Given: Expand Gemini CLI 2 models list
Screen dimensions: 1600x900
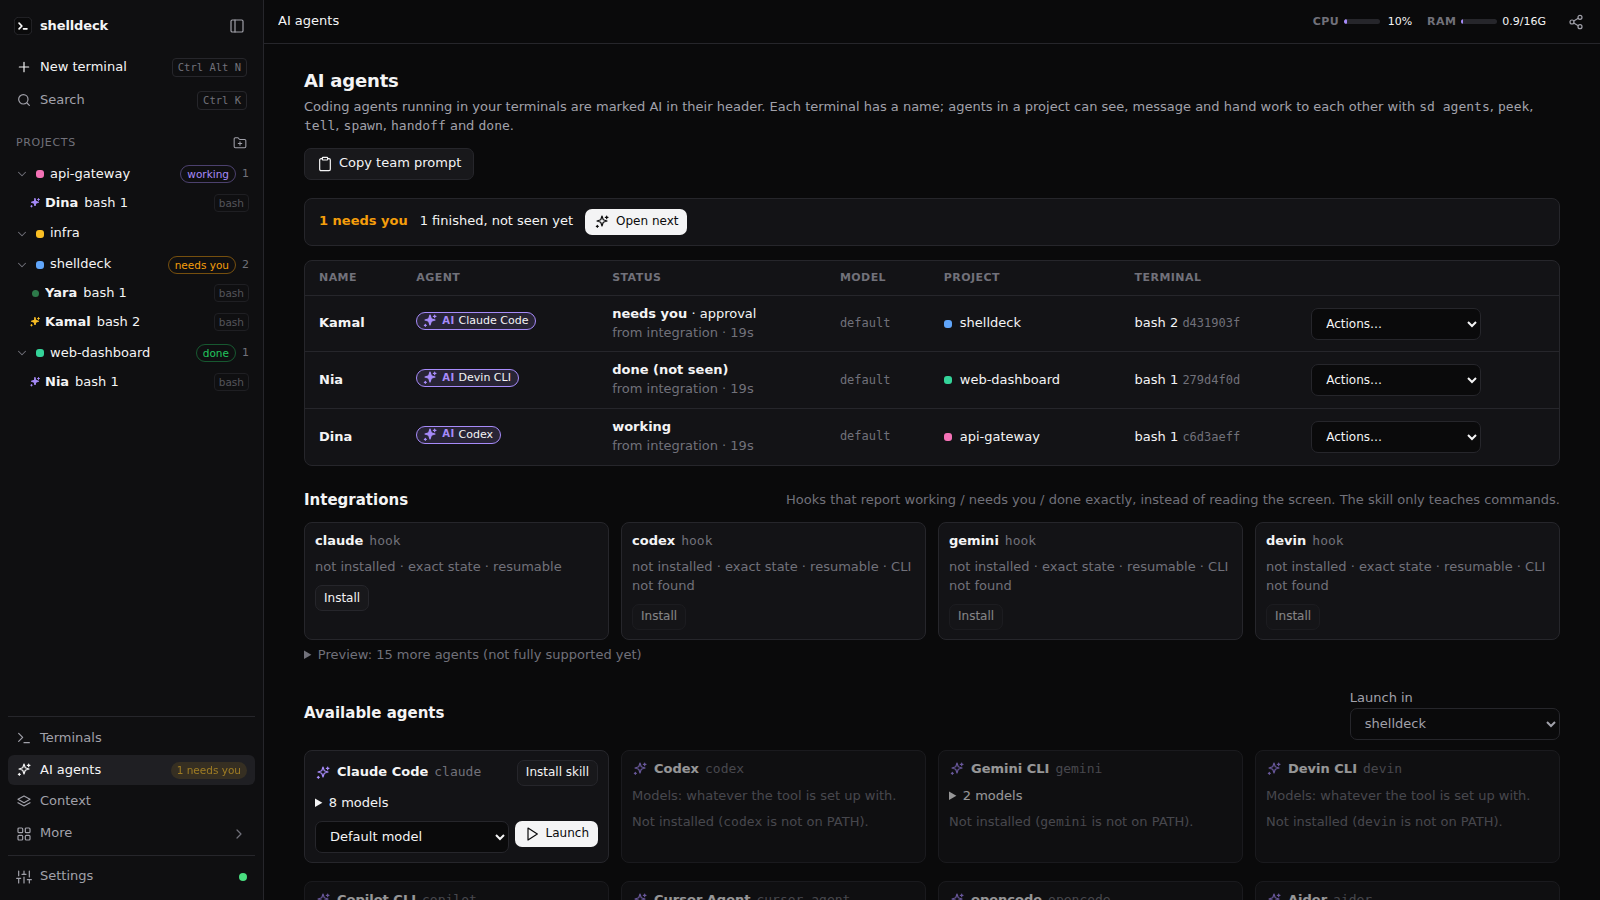Looking at the screenshot, I should (x=986, y=796).
